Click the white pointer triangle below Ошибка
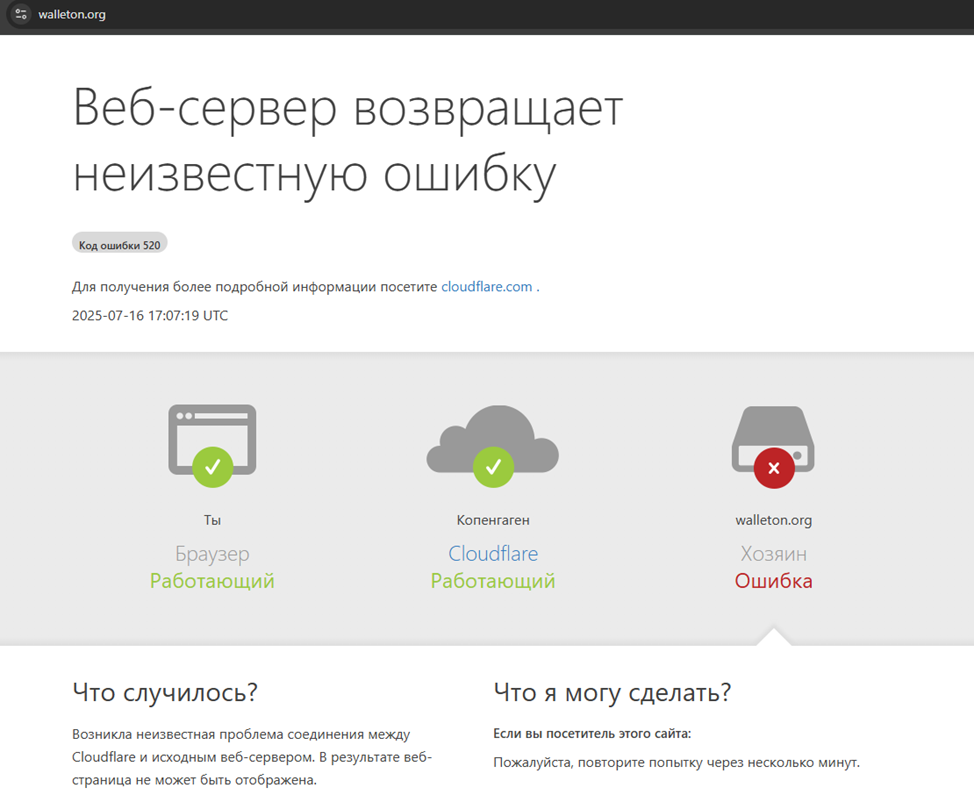The width and height of the screenshot is (974, 795). 773,637
